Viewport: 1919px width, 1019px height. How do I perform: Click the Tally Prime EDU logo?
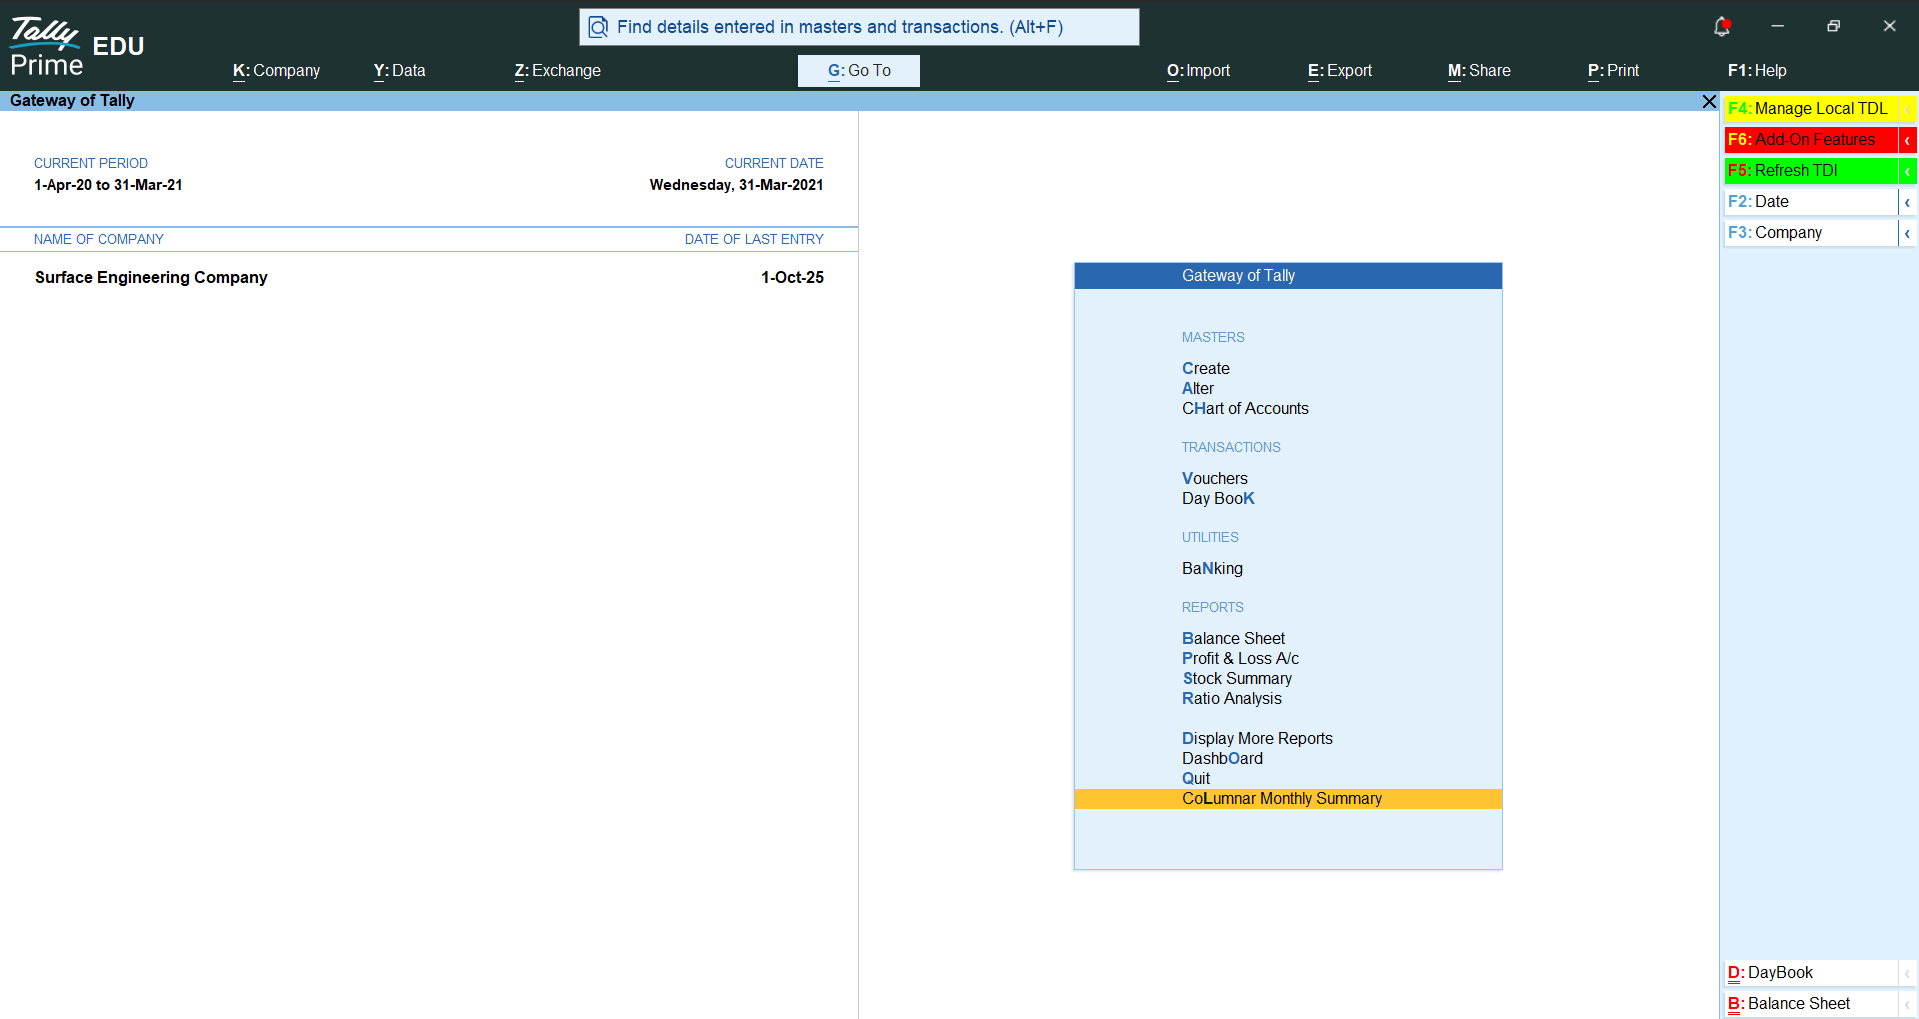pos(77,47)
